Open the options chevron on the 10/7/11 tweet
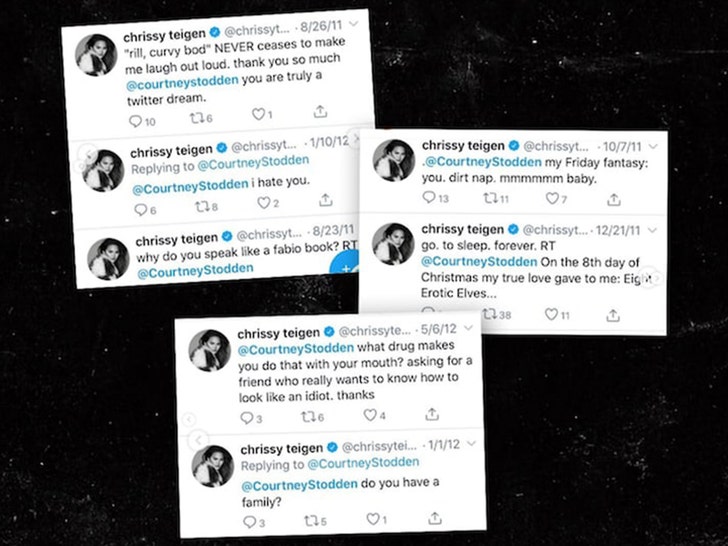Screen dimensions: 728x546 tap(653, 147)
